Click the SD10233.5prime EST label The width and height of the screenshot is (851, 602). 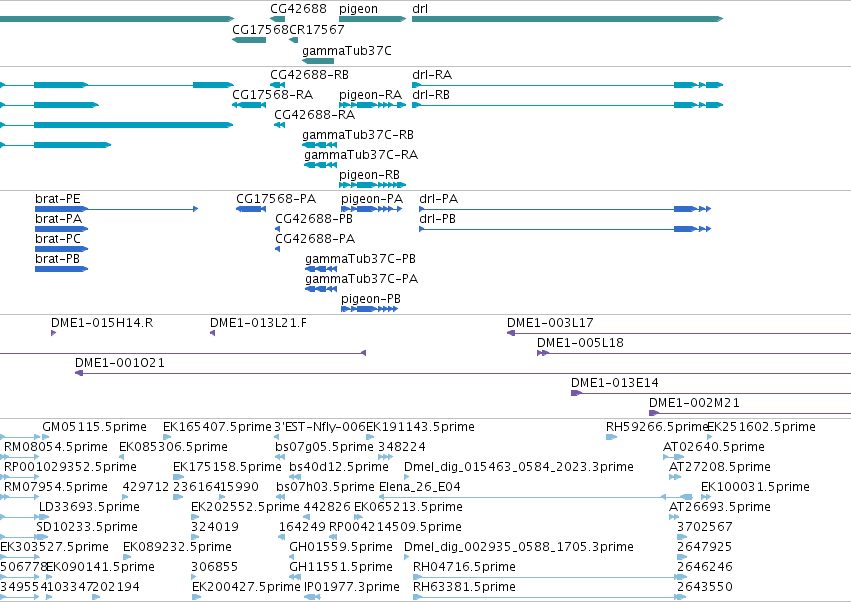pos(87,528)
